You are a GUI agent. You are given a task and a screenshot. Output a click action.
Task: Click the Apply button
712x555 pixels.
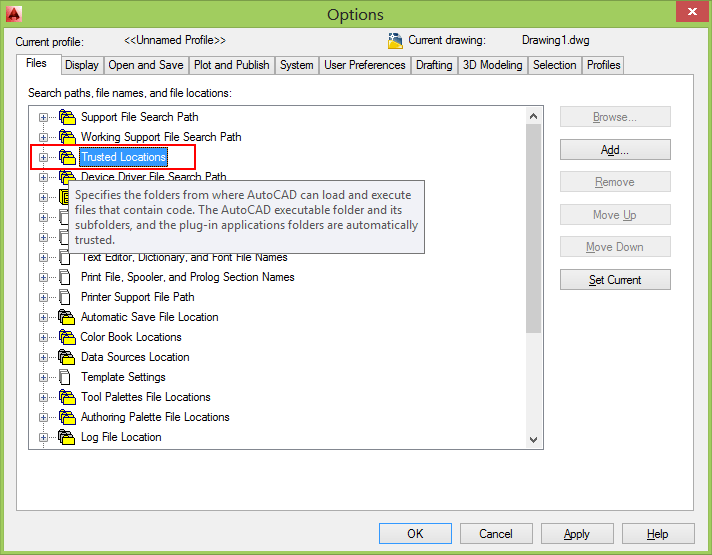(577, 534)
